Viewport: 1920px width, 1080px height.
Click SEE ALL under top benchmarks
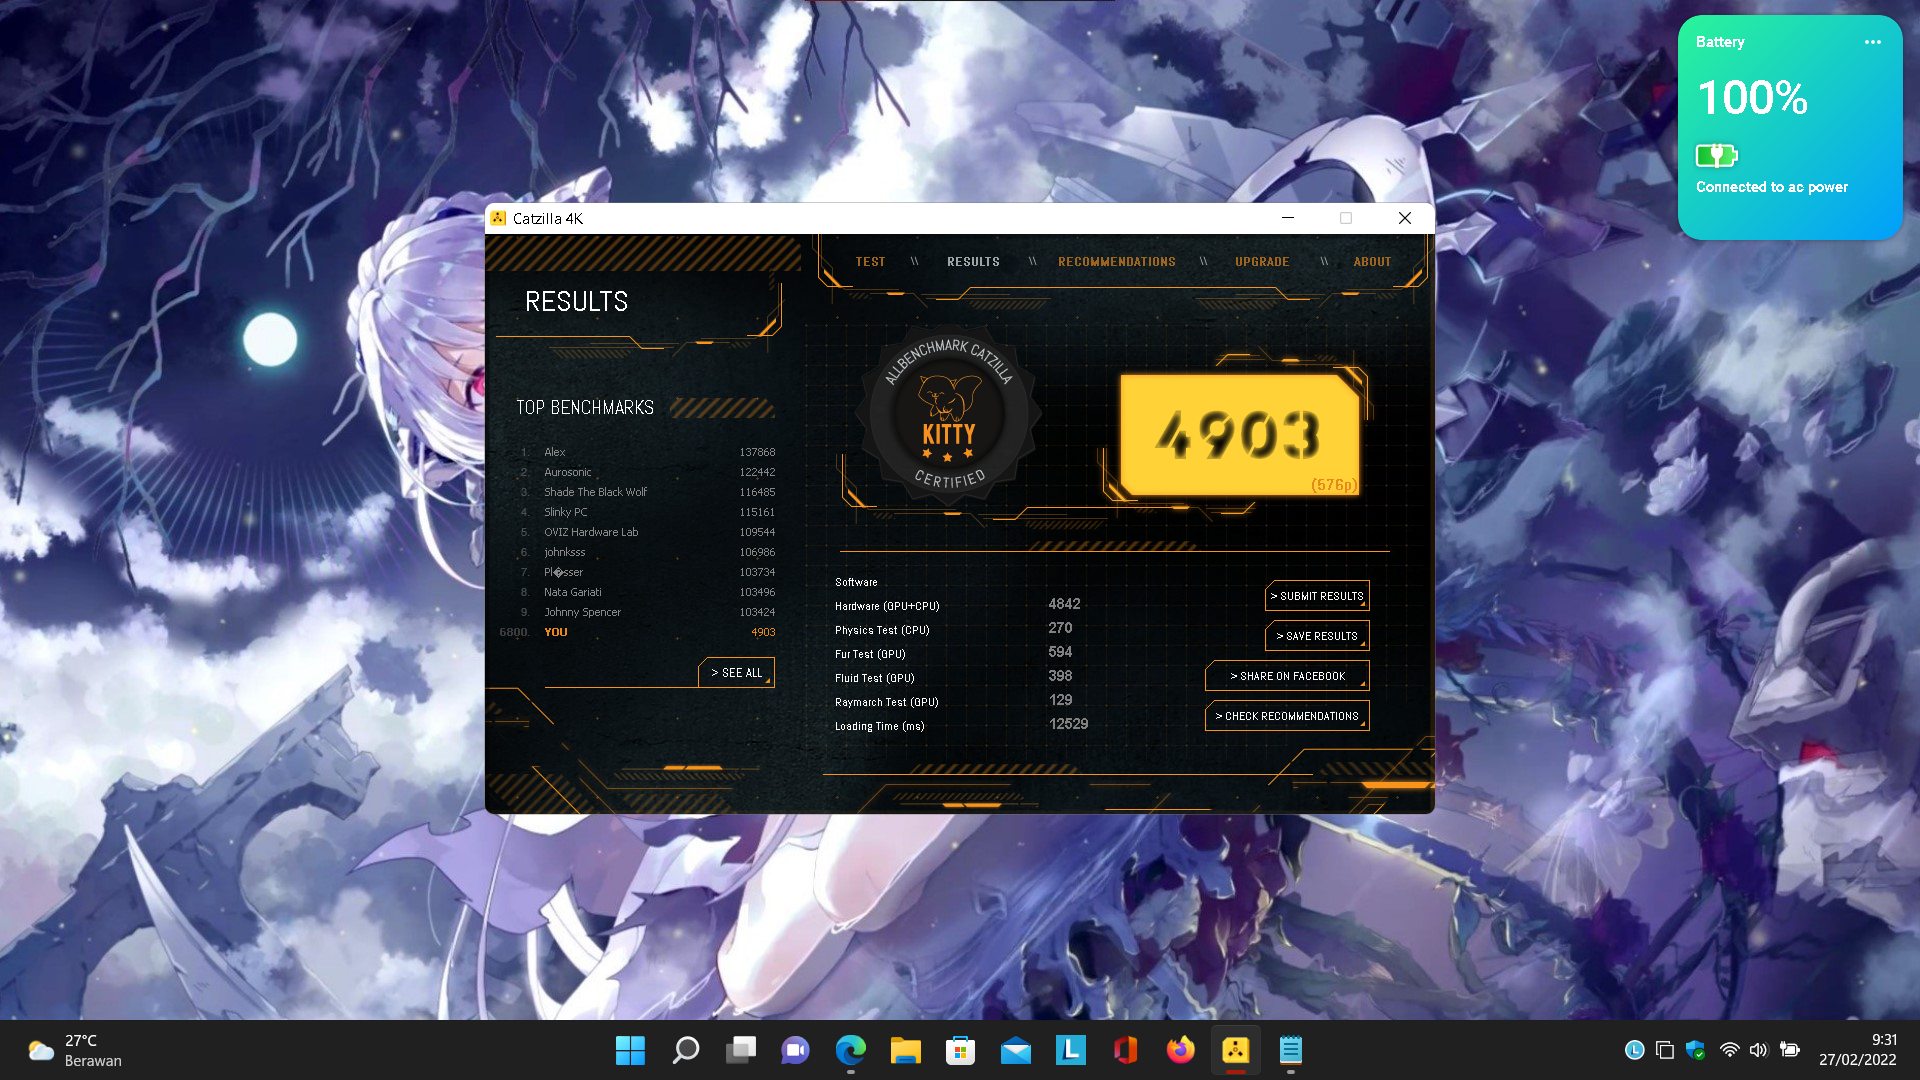[x=736, y=673]
